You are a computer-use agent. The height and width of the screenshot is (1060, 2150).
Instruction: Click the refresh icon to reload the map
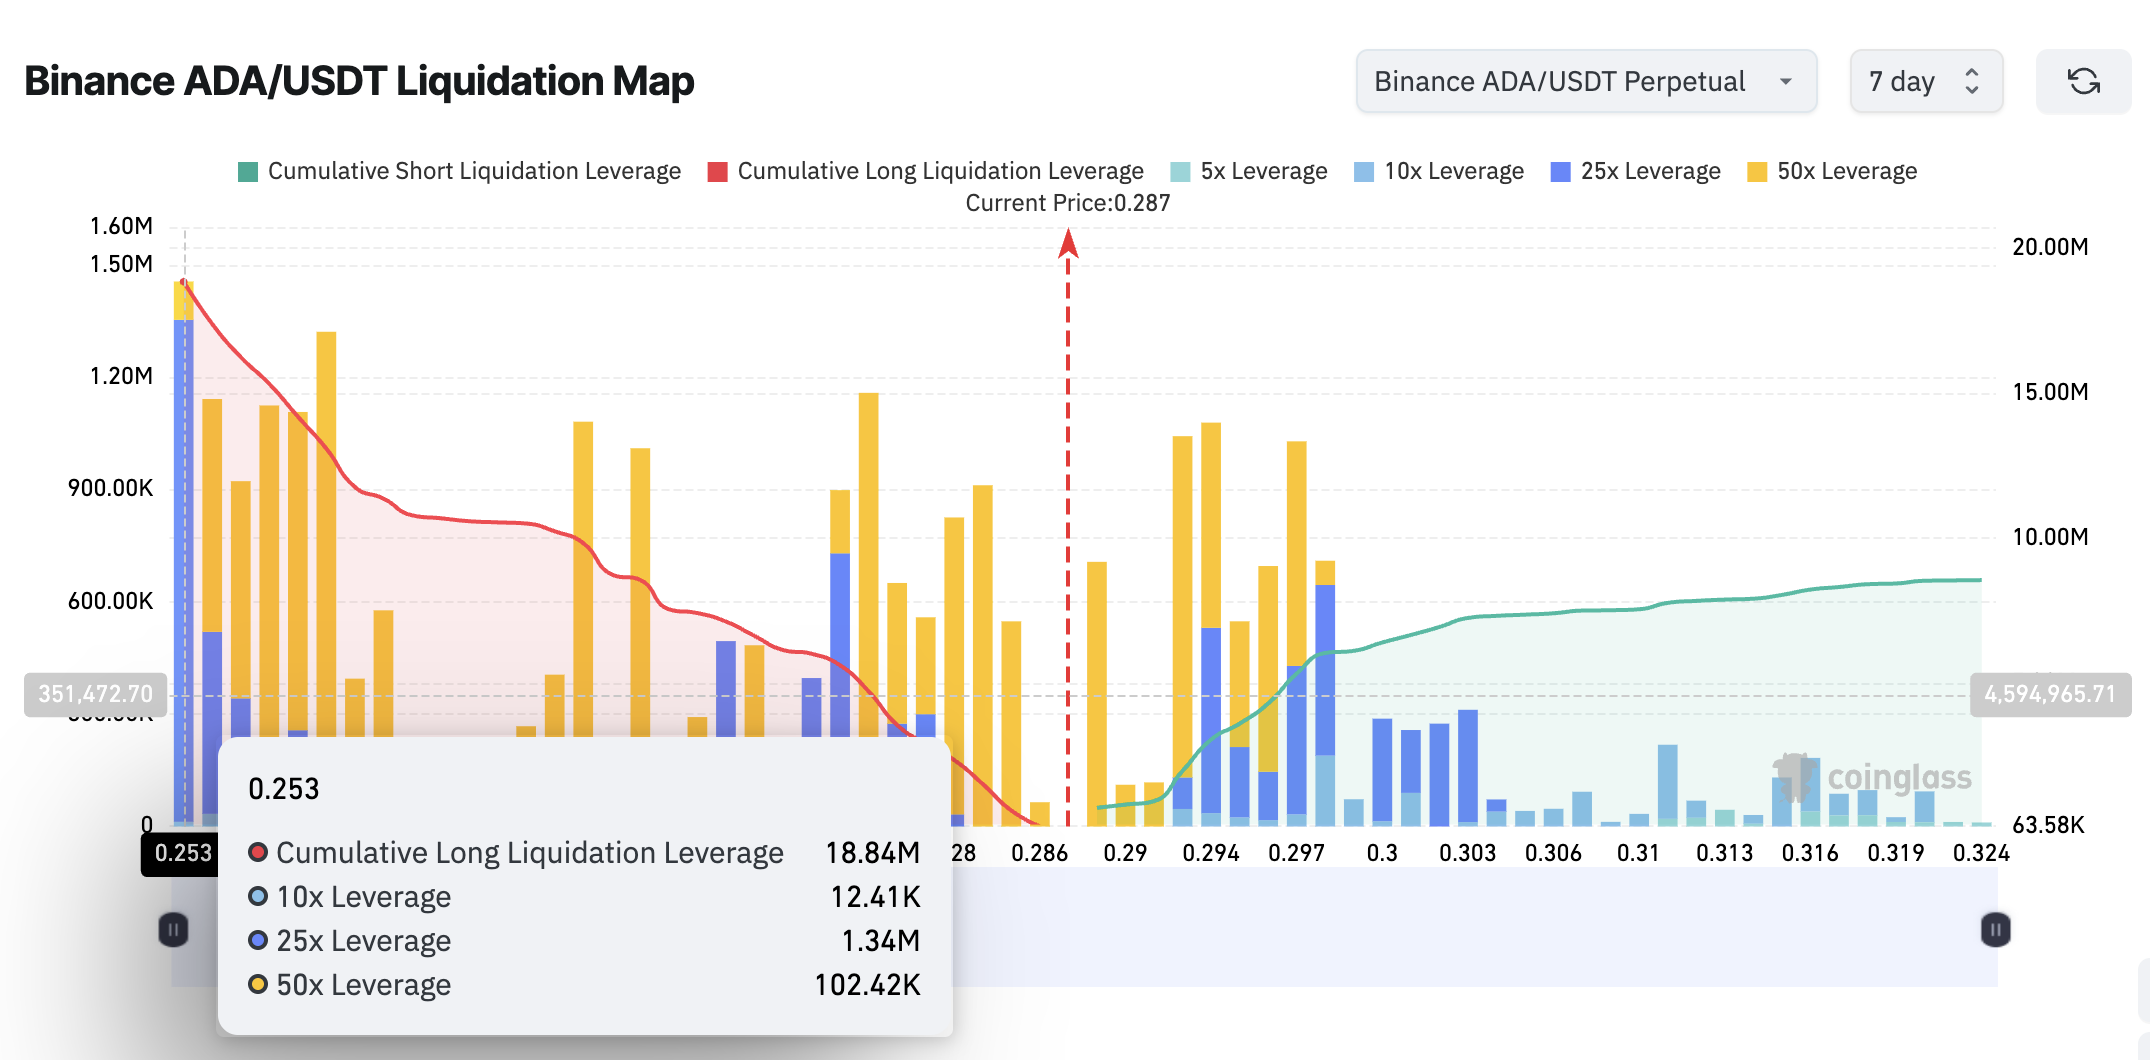(x=2084, y=81)
